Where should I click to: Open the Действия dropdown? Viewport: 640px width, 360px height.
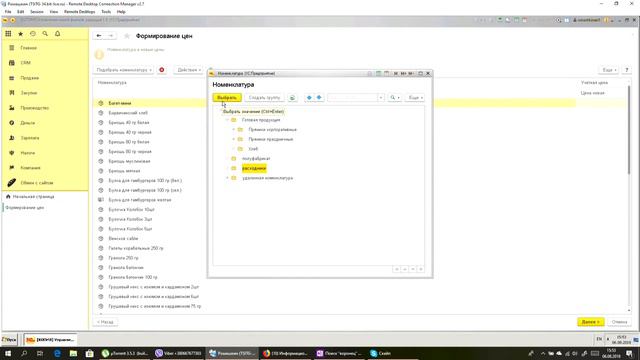189,70
